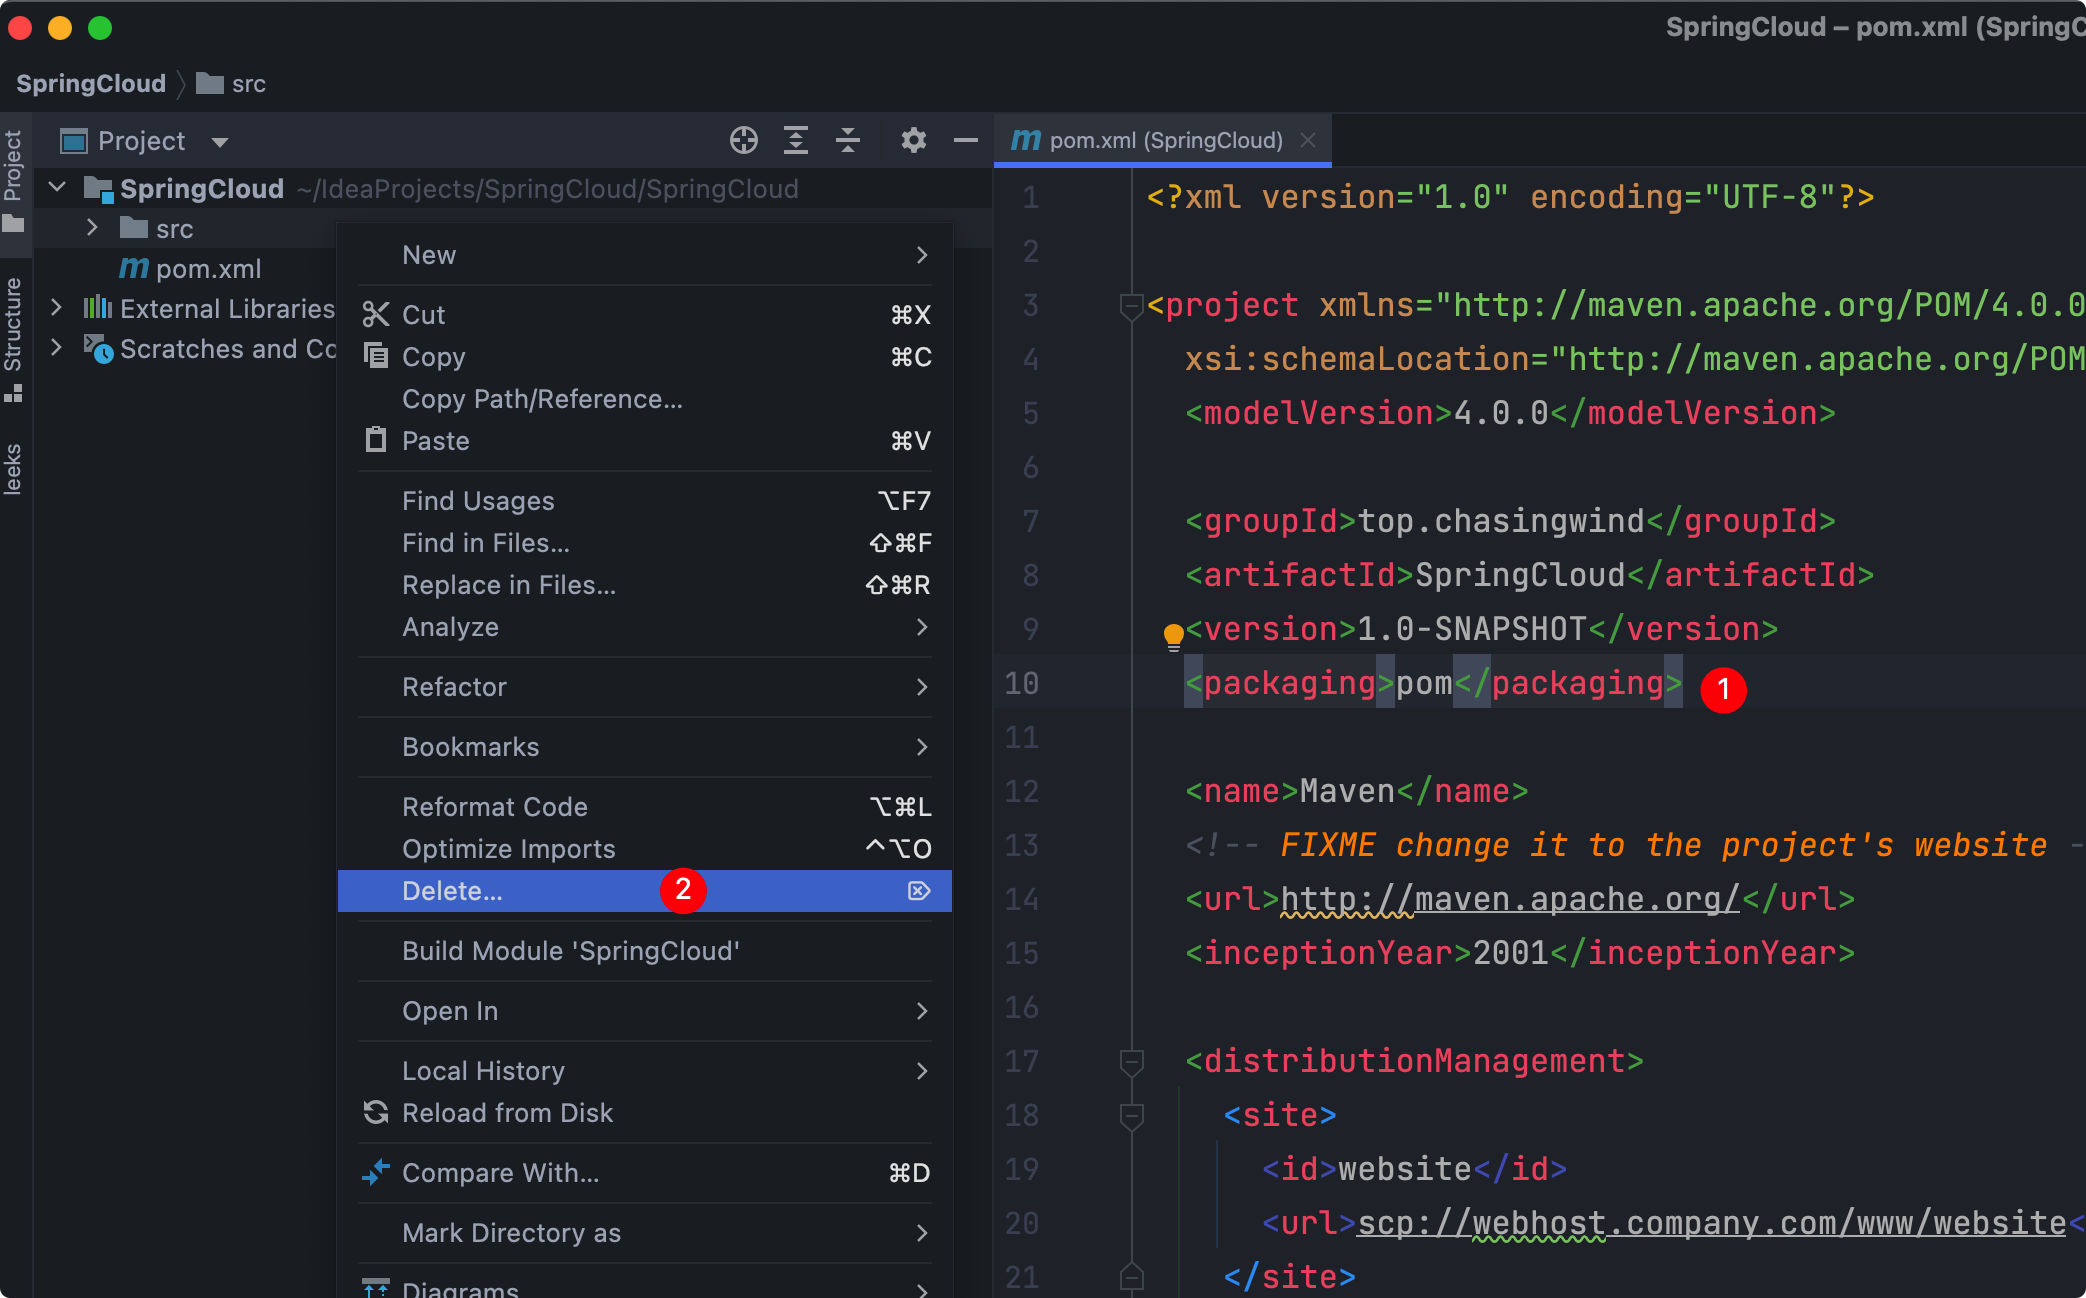Open the maven.apache.org URL link
The image size is (2086, 1298).
[x=1510, y=899]
